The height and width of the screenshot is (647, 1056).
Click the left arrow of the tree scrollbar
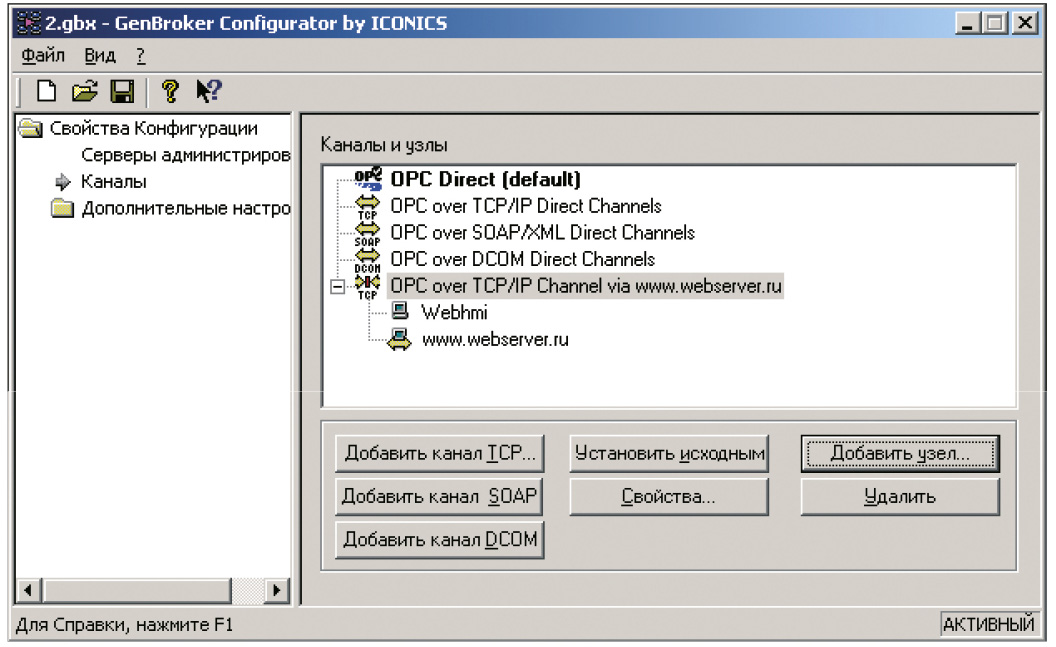click(28, 590)
